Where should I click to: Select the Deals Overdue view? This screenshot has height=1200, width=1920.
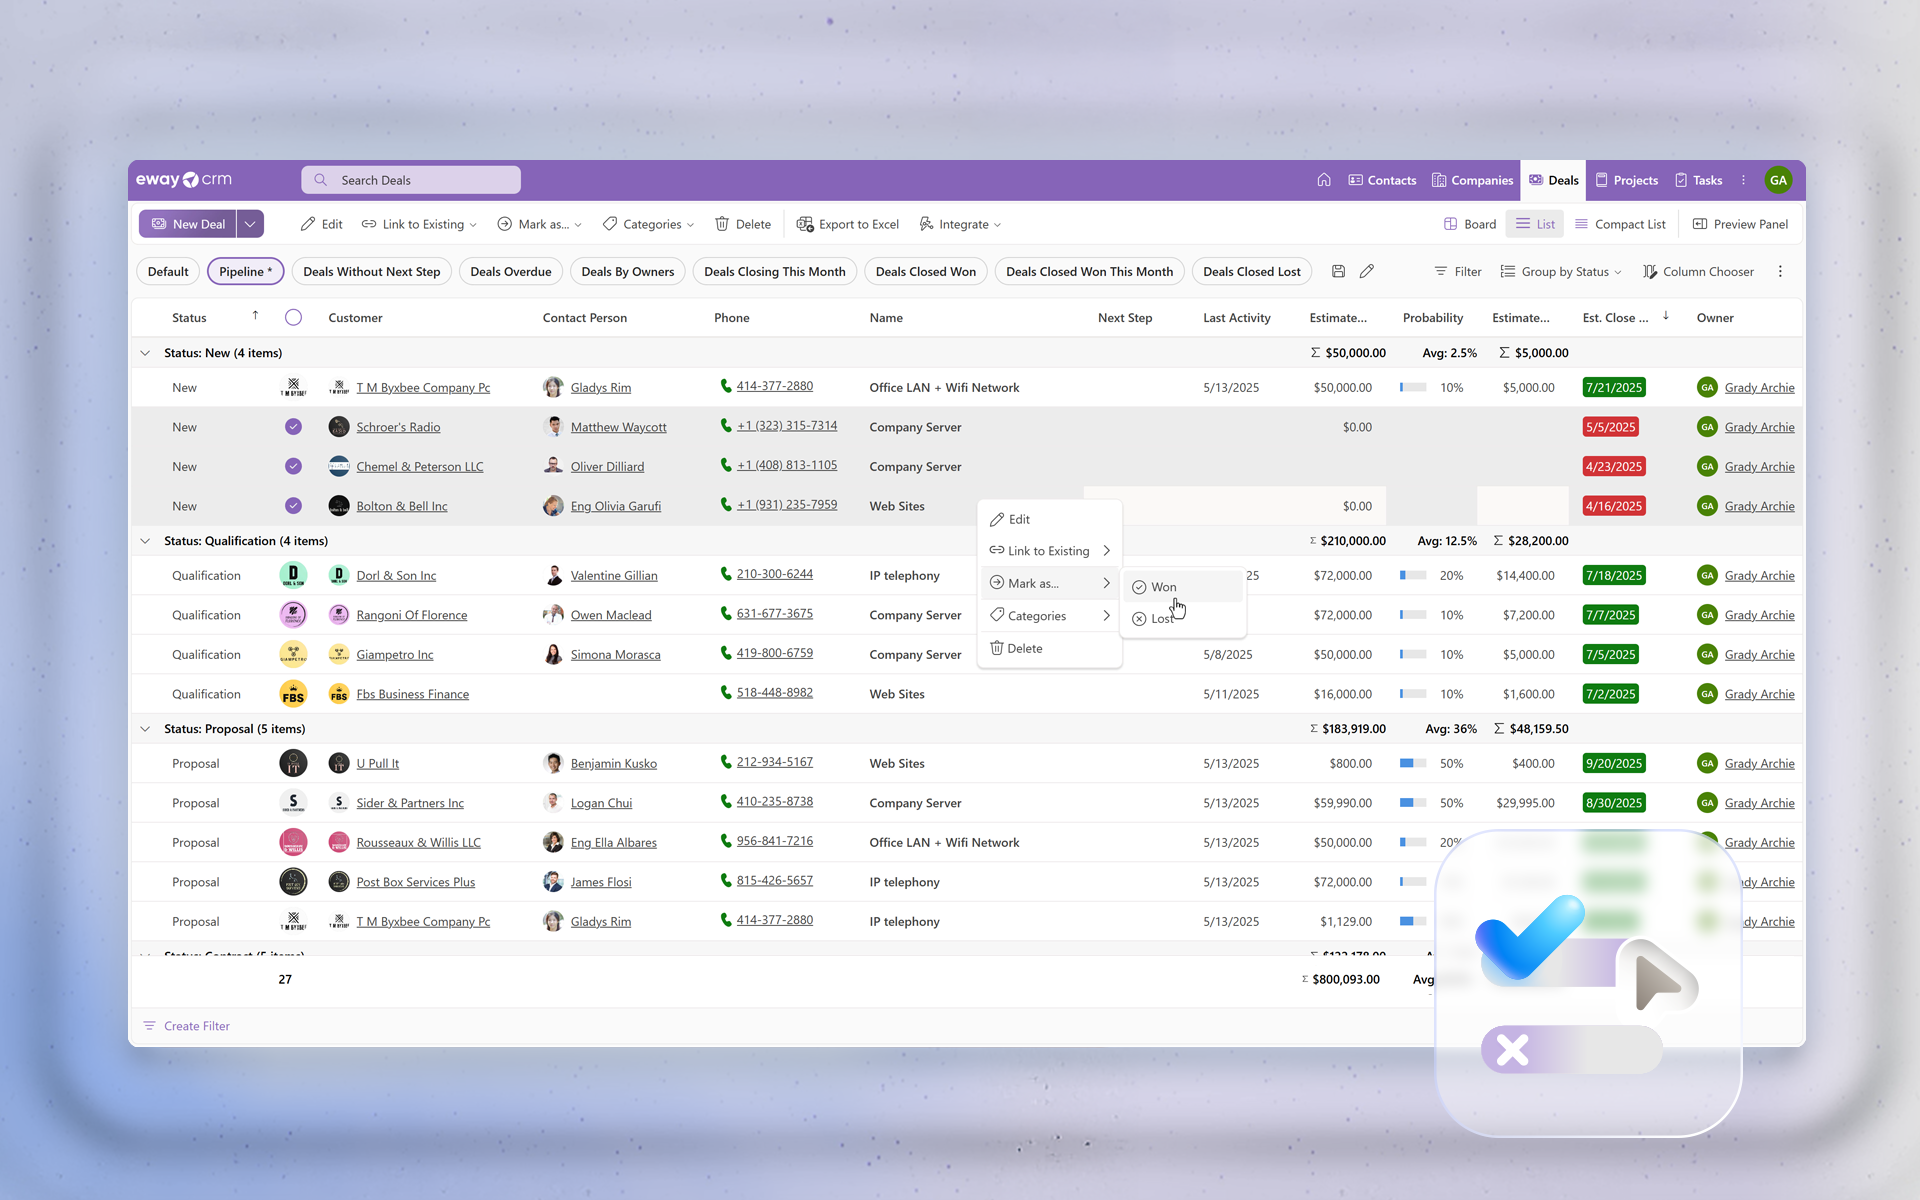pyautogui.click(x=511, y=271)
